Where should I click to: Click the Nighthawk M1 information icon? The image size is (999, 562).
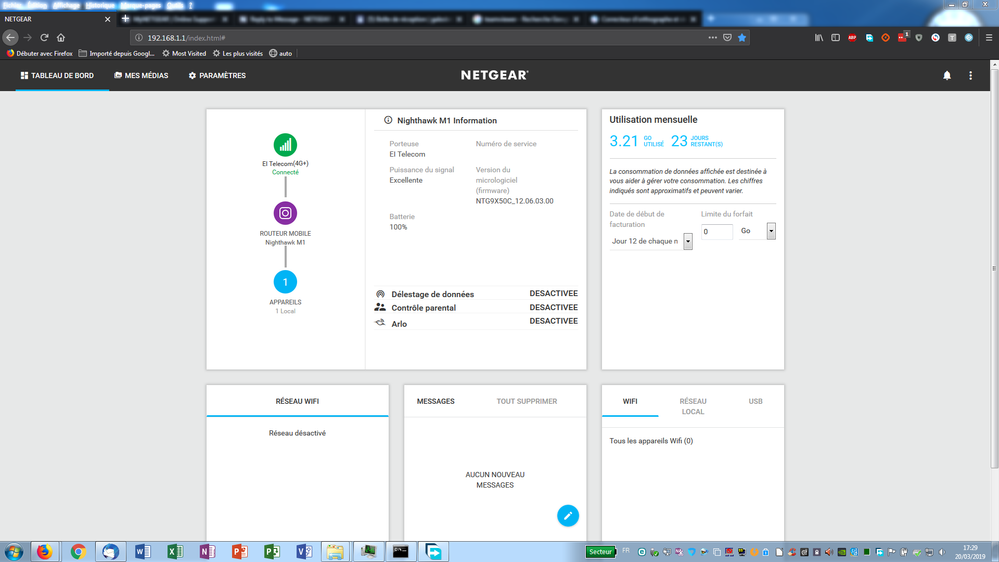click(x=387, y=120)
